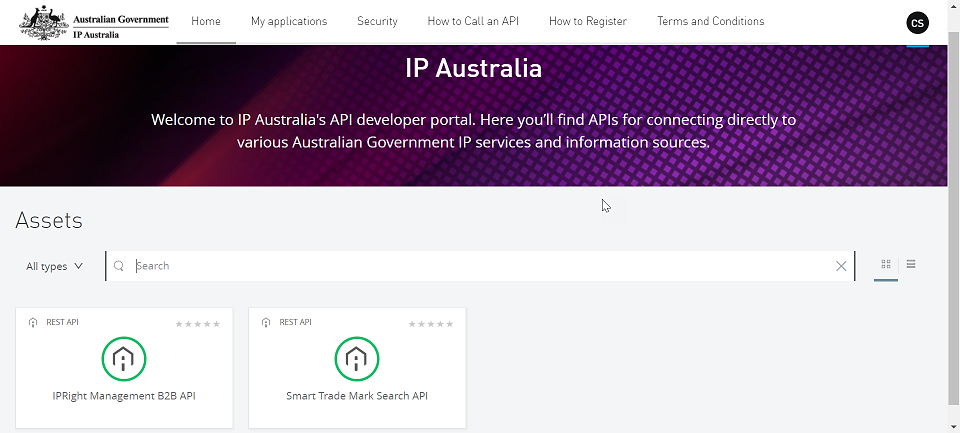Click the REST API label on IPRight card
Image resolution: width=960 pixels, height=433 pixels.
pos(62,322)
